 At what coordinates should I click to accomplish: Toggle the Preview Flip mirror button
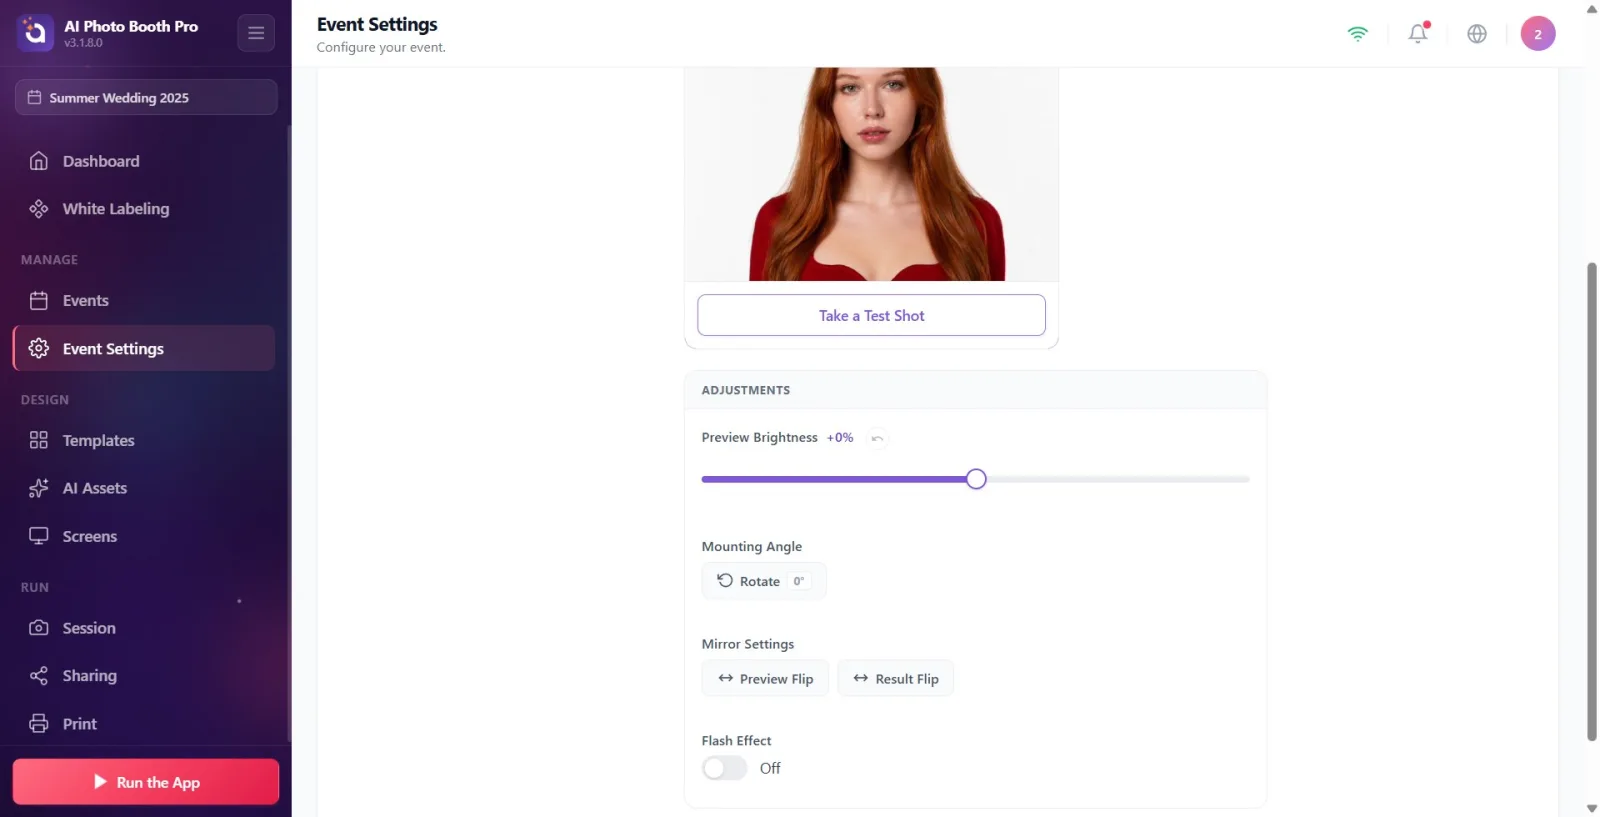click(x=765, y=678)
